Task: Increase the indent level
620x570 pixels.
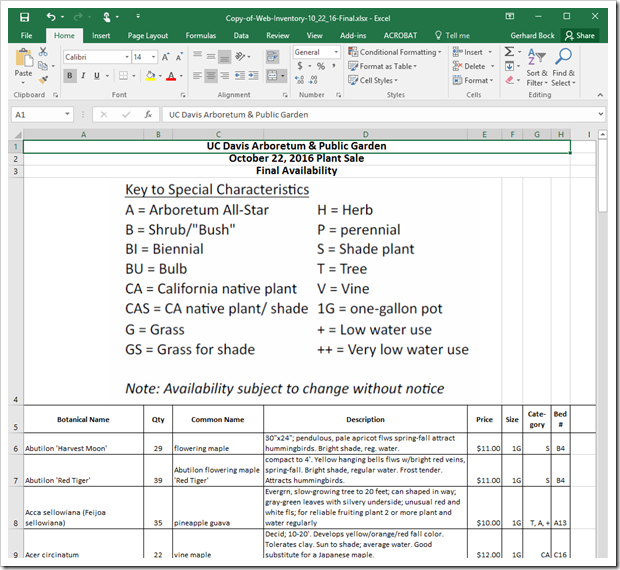Action: [x=253, y=75]
